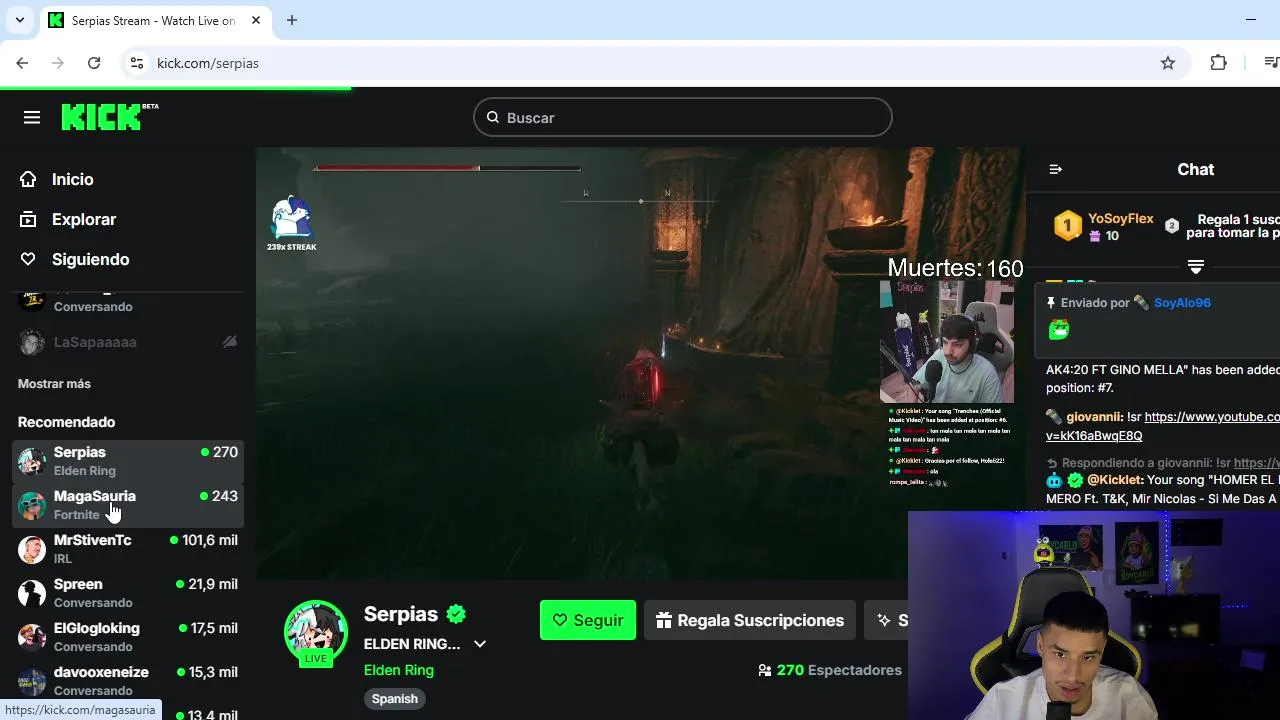Click the Spanish language tag
Viewport: 1280px width, 720px height.
tap(395, 699)
